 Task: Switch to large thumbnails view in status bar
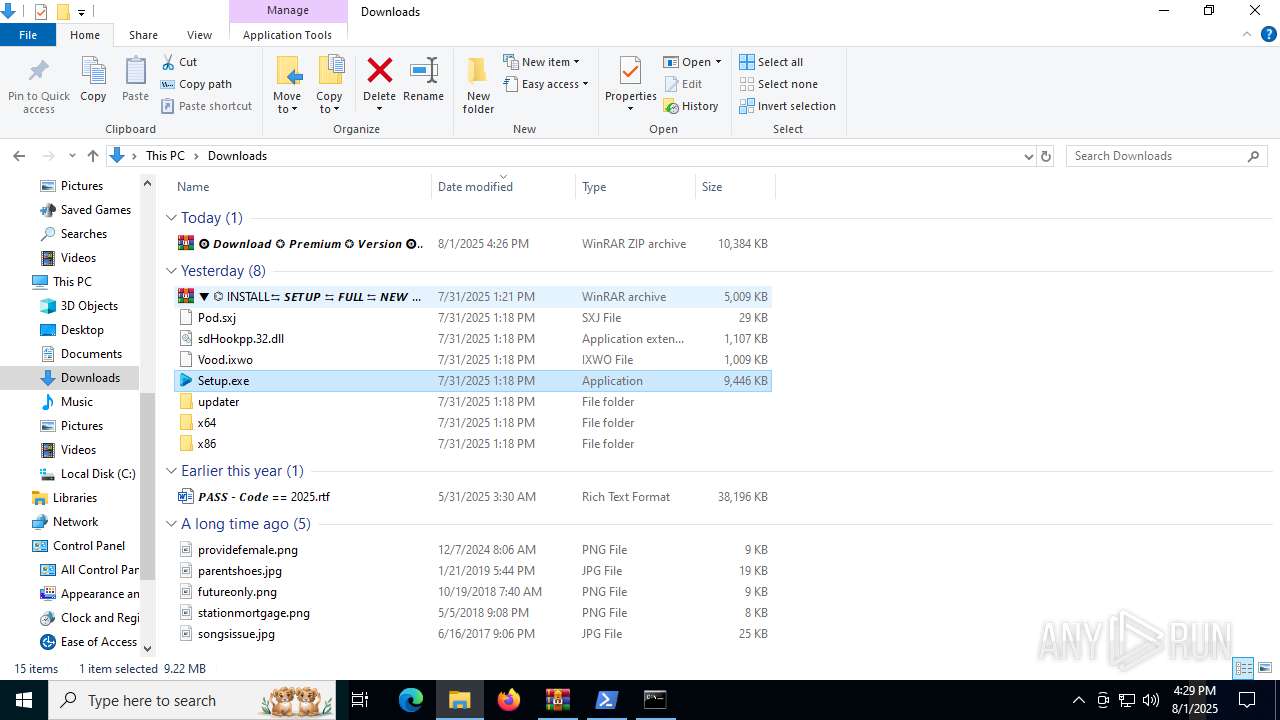coord(1264,668)
